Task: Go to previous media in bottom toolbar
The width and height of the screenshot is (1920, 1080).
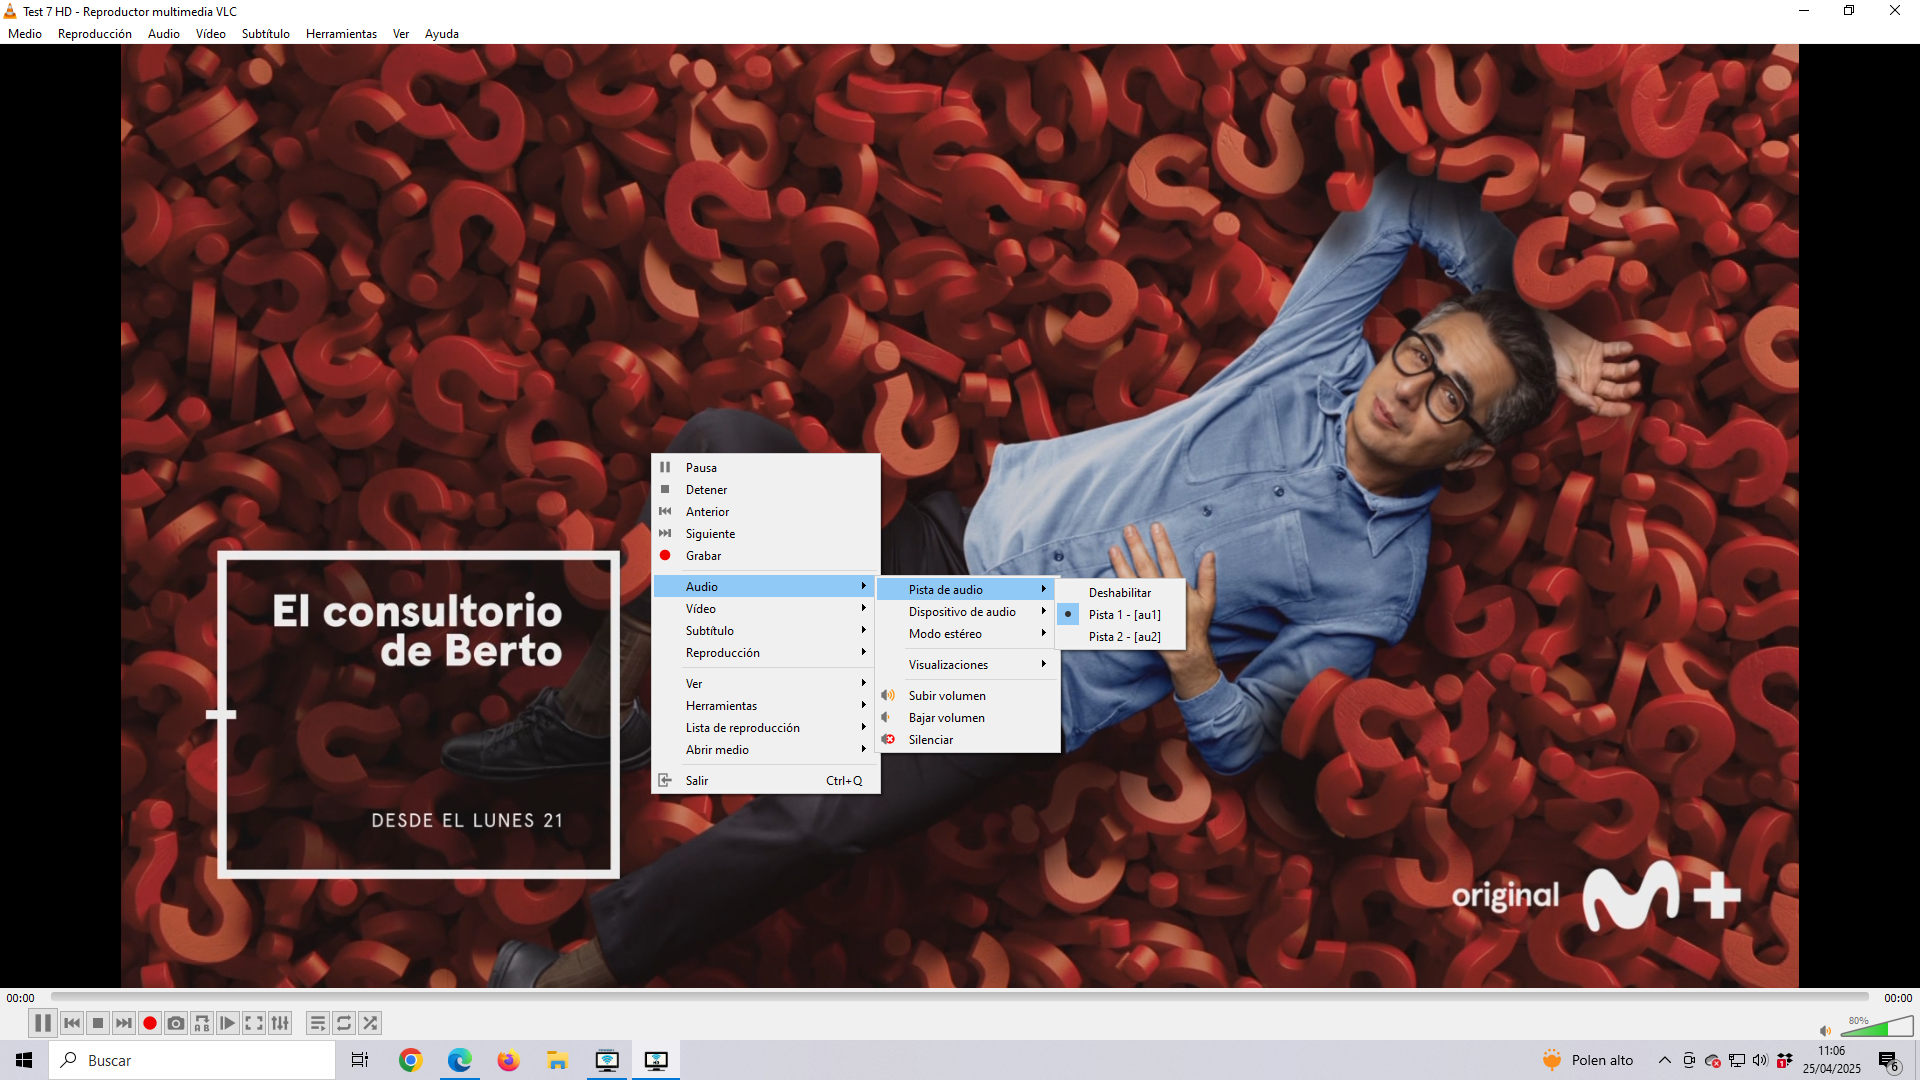Action: [x=72, y=1023]
